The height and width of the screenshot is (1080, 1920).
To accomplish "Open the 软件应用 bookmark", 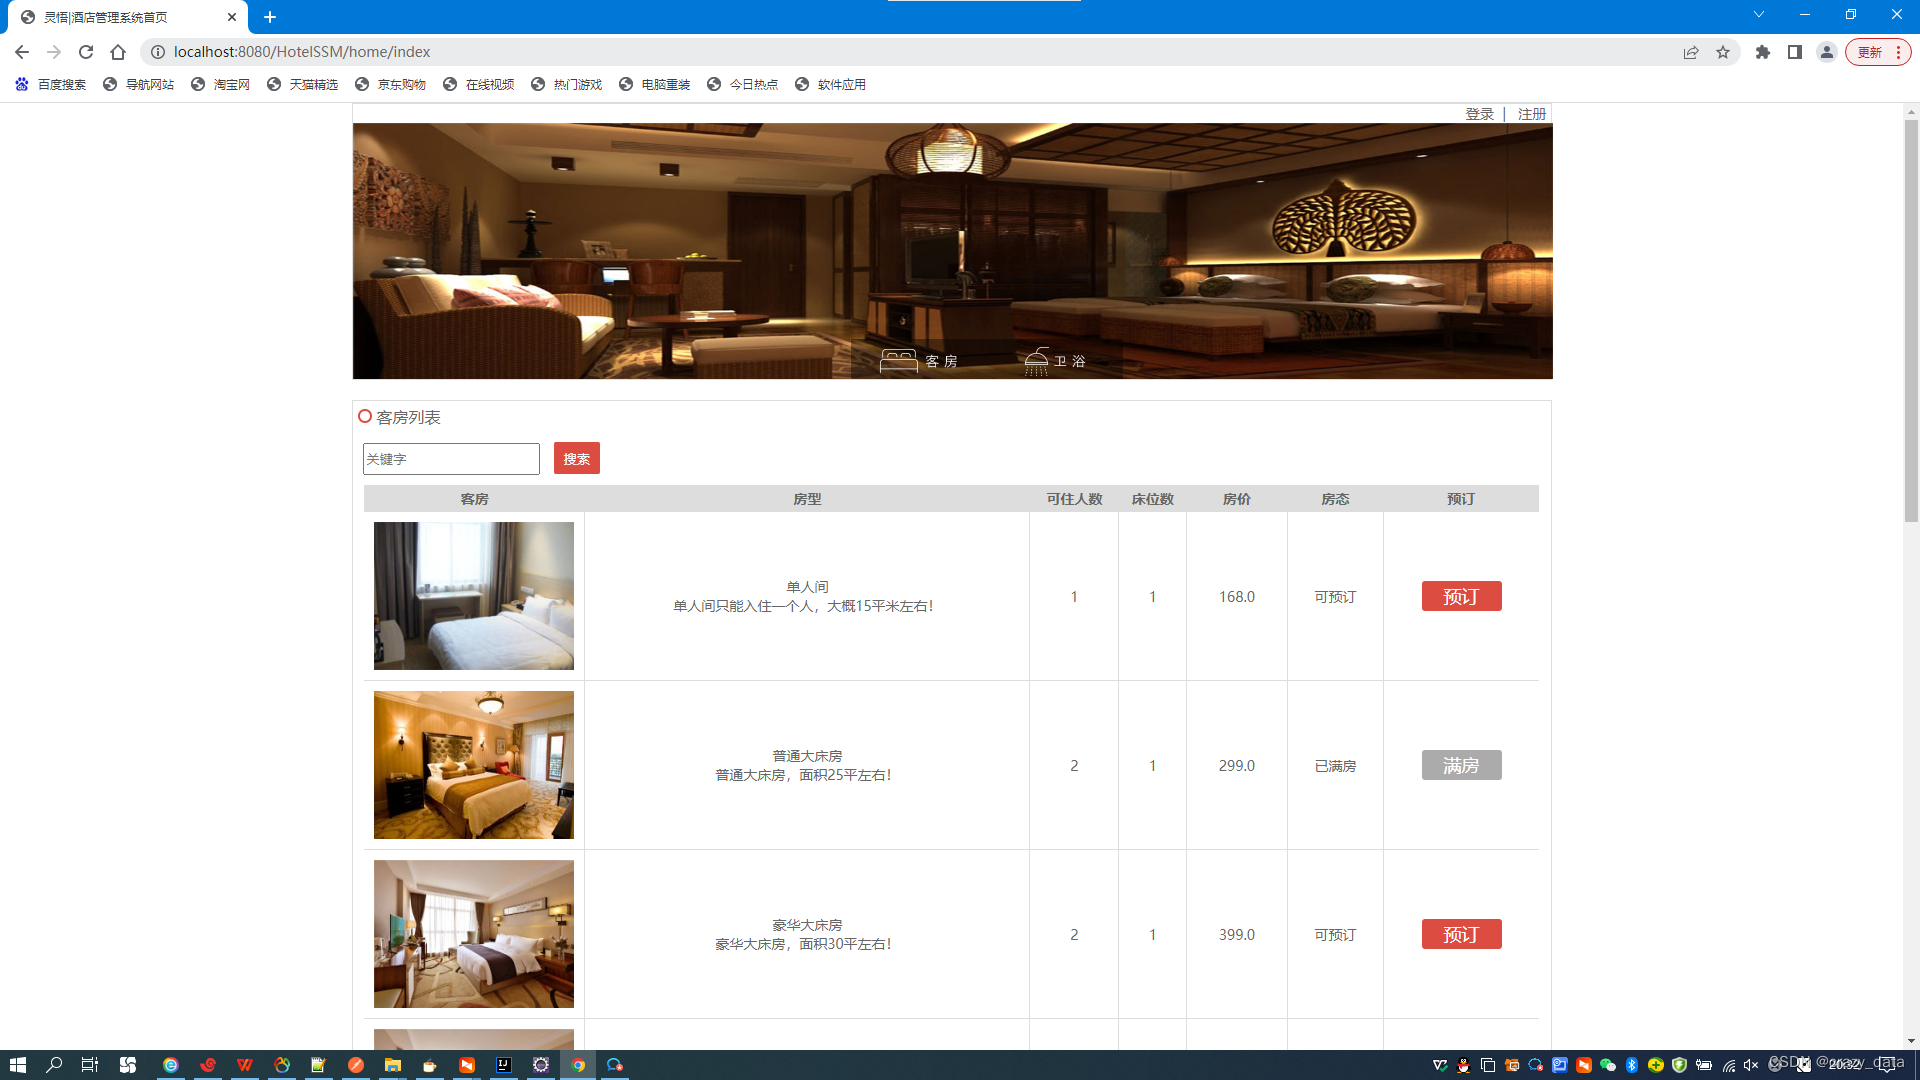I will (x=831, y=84).
